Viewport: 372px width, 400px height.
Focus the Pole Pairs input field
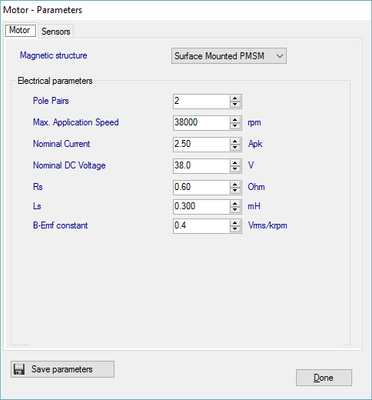point(201,101)
